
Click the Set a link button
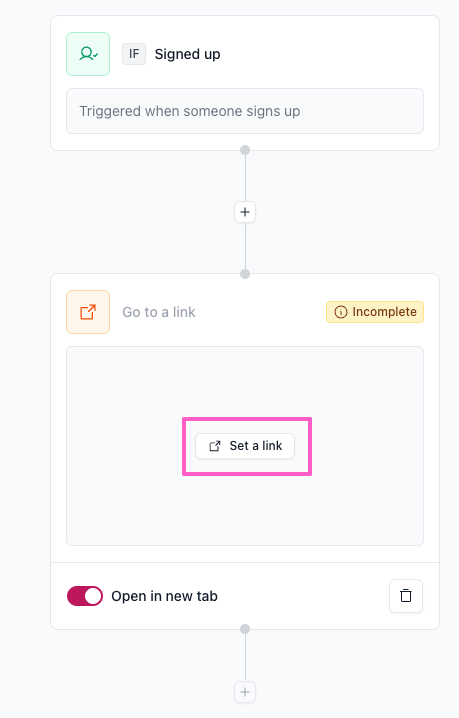(x=245, y=446)
